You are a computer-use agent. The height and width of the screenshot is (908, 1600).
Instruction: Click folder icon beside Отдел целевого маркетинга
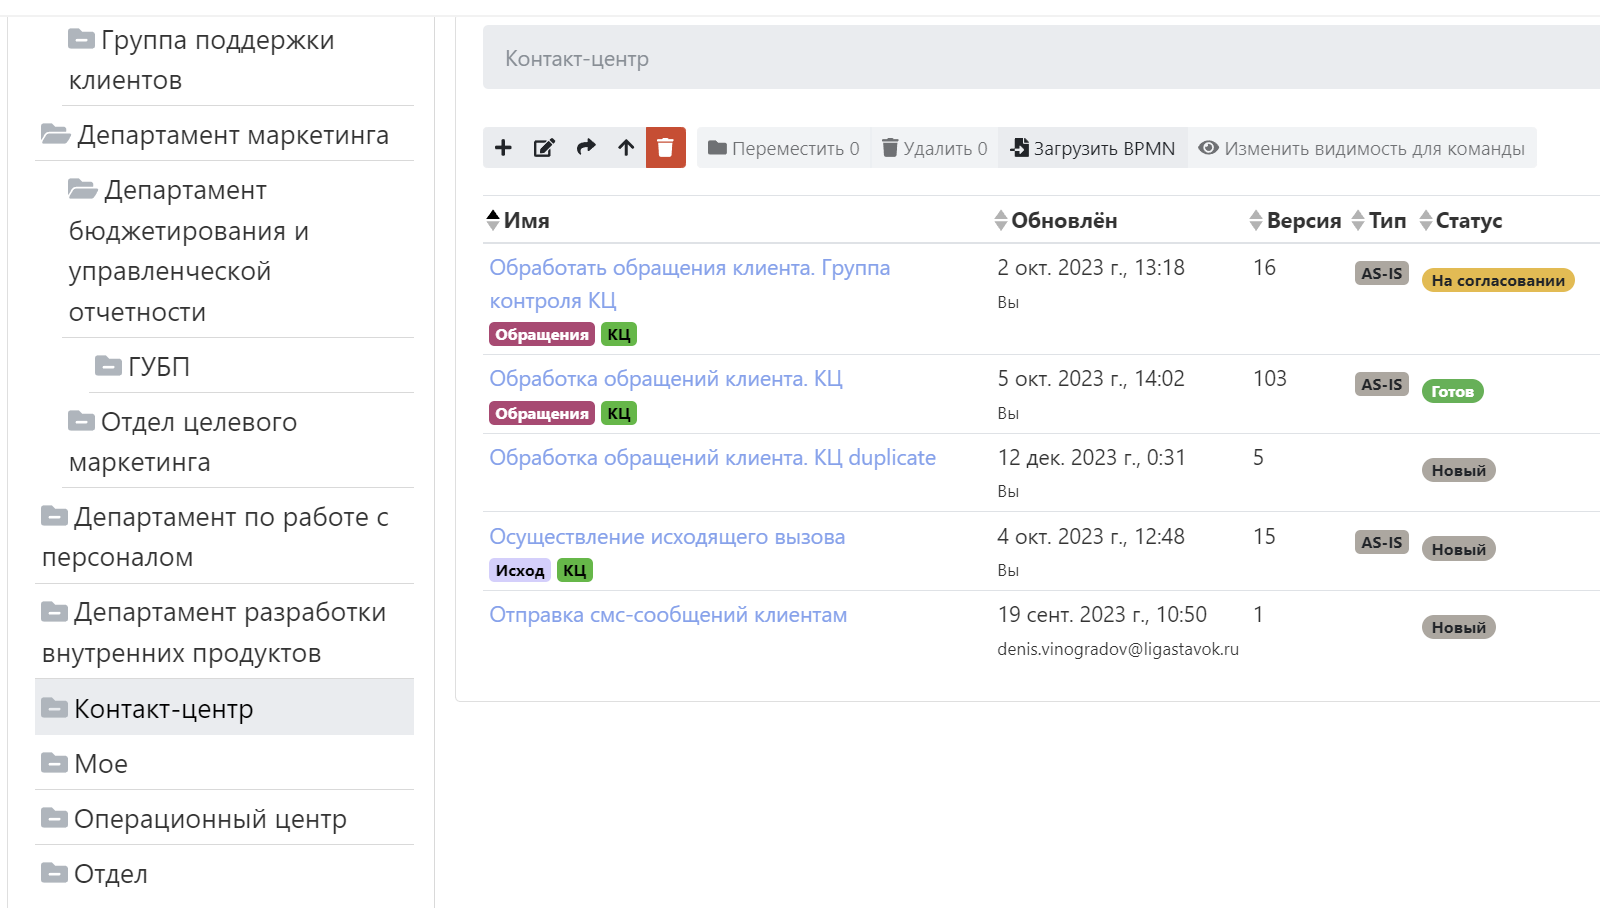81,420
